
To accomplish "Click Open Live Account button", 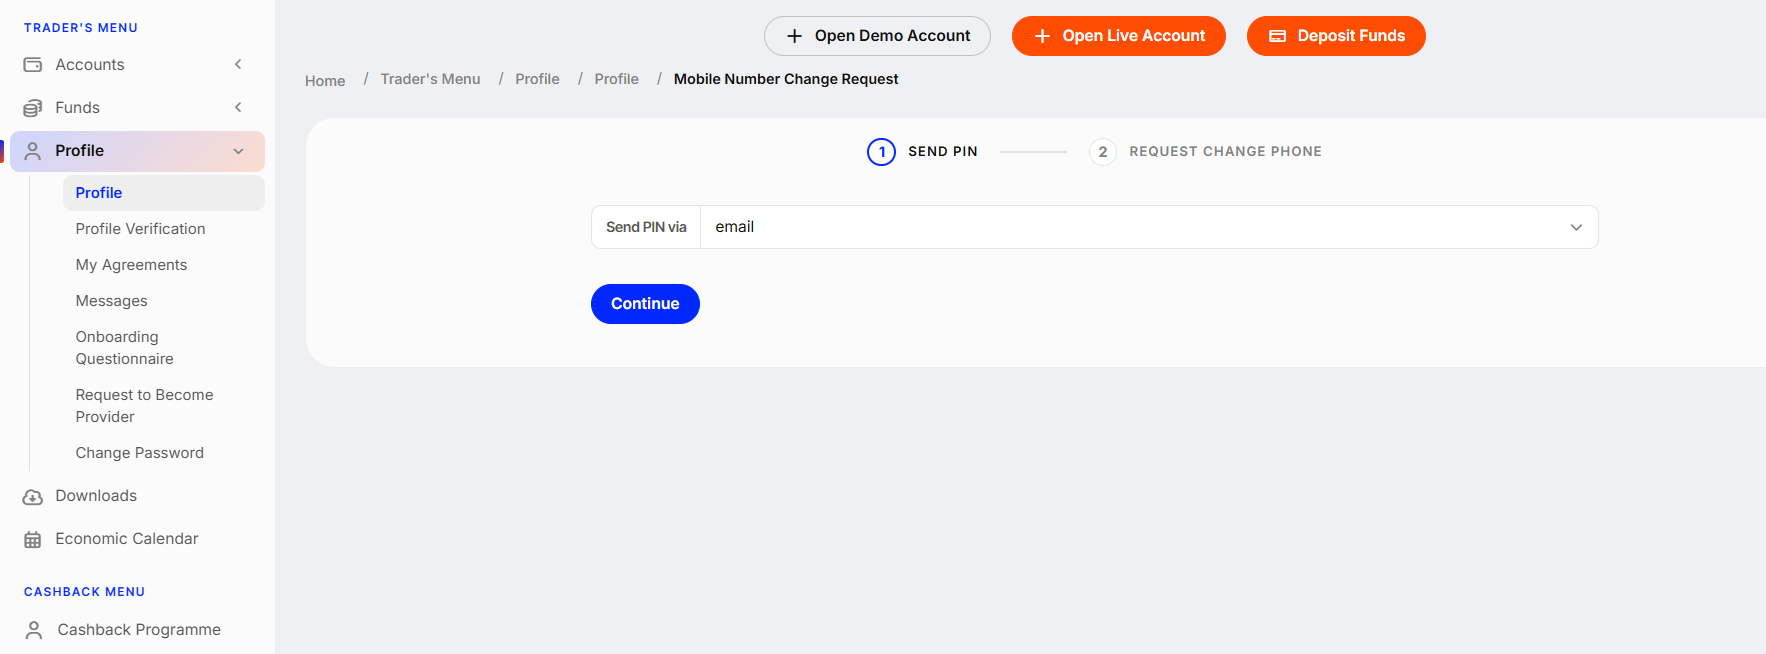I will (x=1118, y=36).
